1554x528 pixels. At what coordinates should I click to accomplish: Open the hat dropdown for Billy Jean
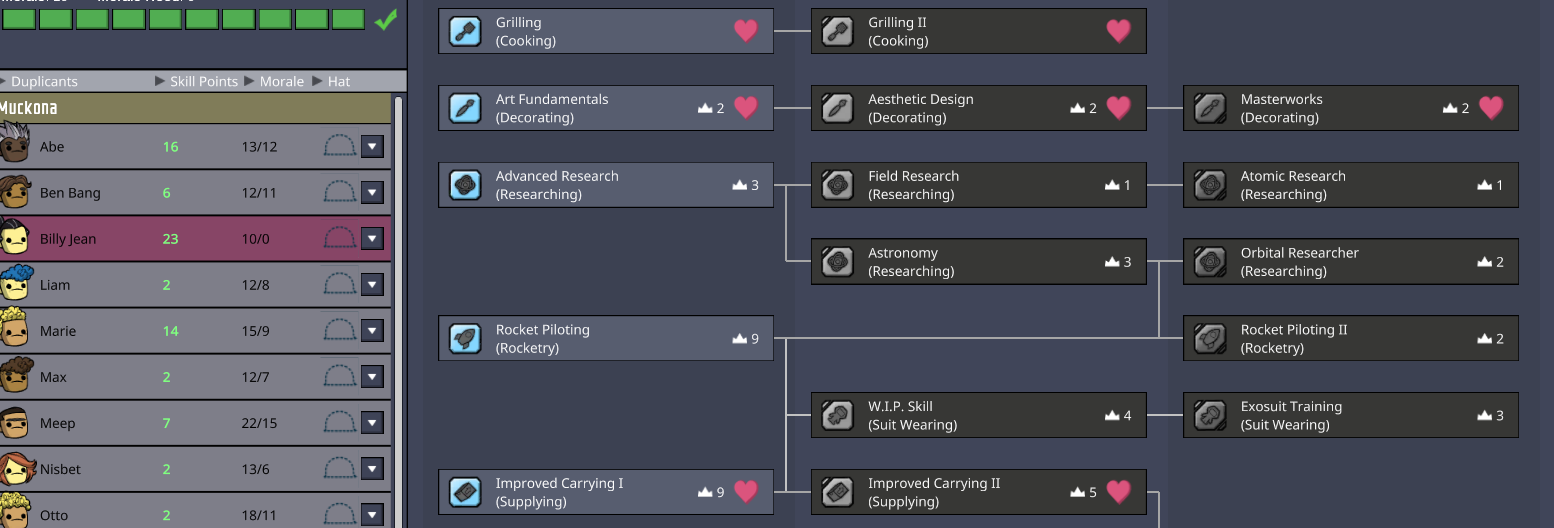click(372, 239)
